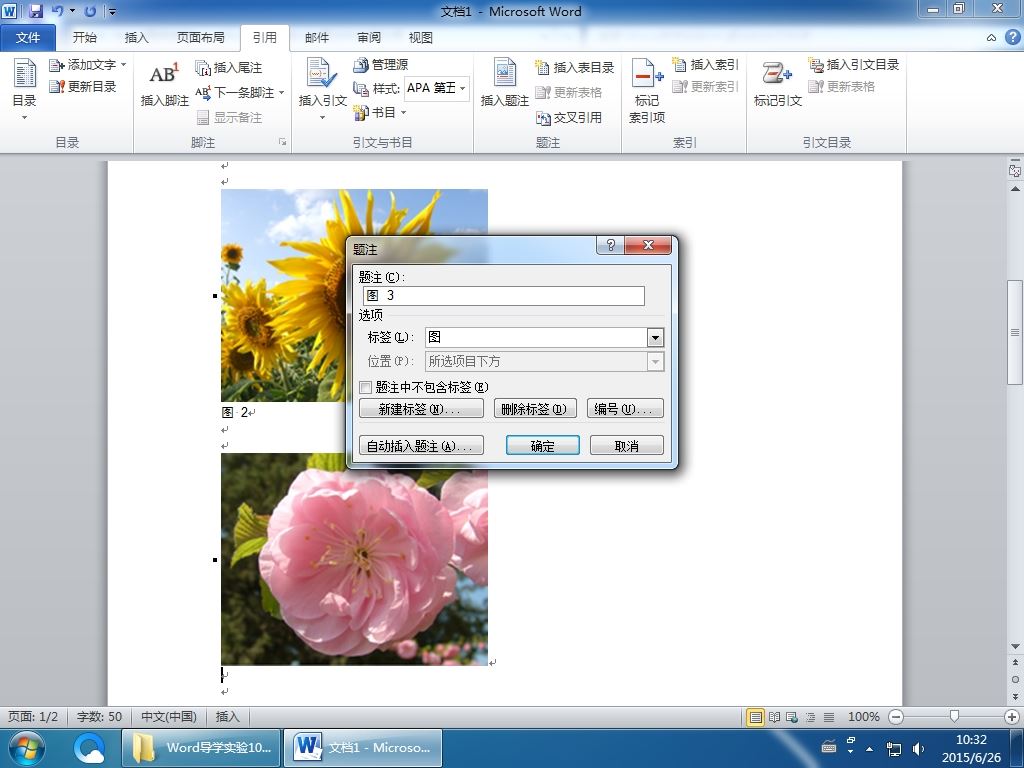Save the document using the toolbar save icon

(x=36, y=11)
